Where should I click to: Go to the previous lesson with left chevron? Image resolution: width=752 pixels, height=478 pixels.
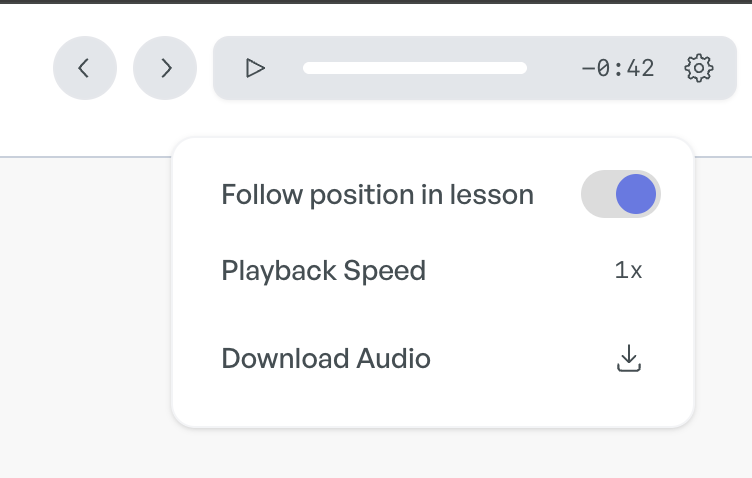click(x=84, y=68)
